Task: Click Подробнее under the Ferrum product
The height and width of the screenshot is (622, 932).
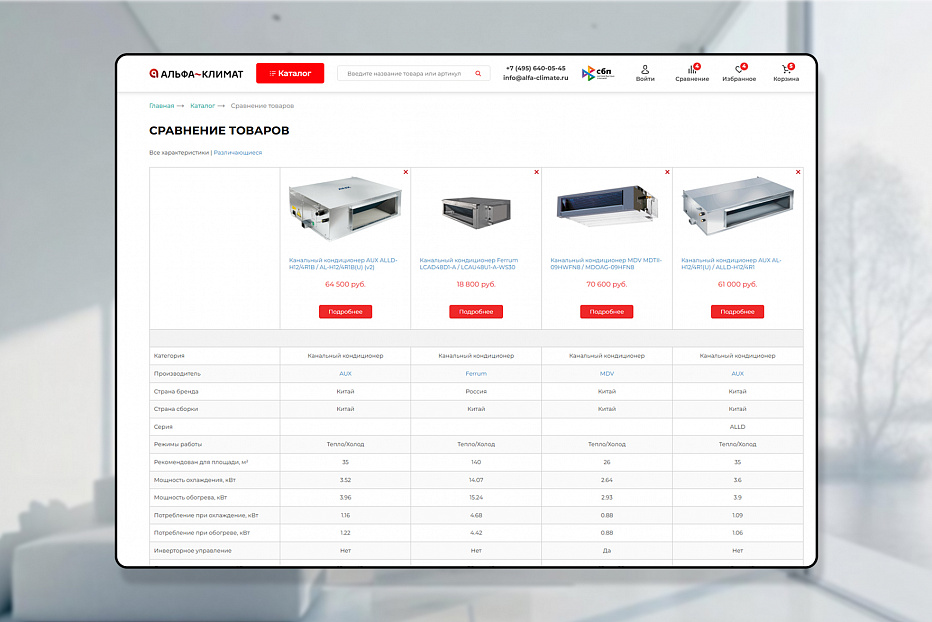Action: tap(476, 312)
